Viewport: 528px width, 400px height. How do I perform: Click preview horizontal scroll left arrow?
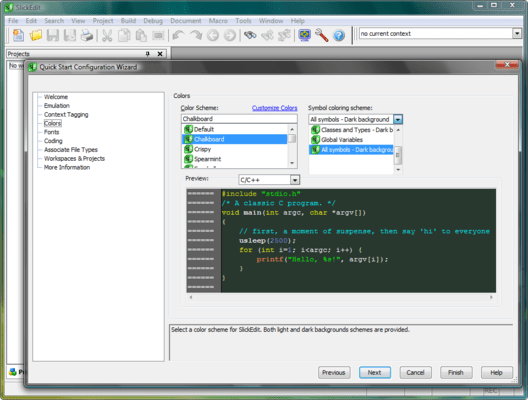(x=191, y=297)
